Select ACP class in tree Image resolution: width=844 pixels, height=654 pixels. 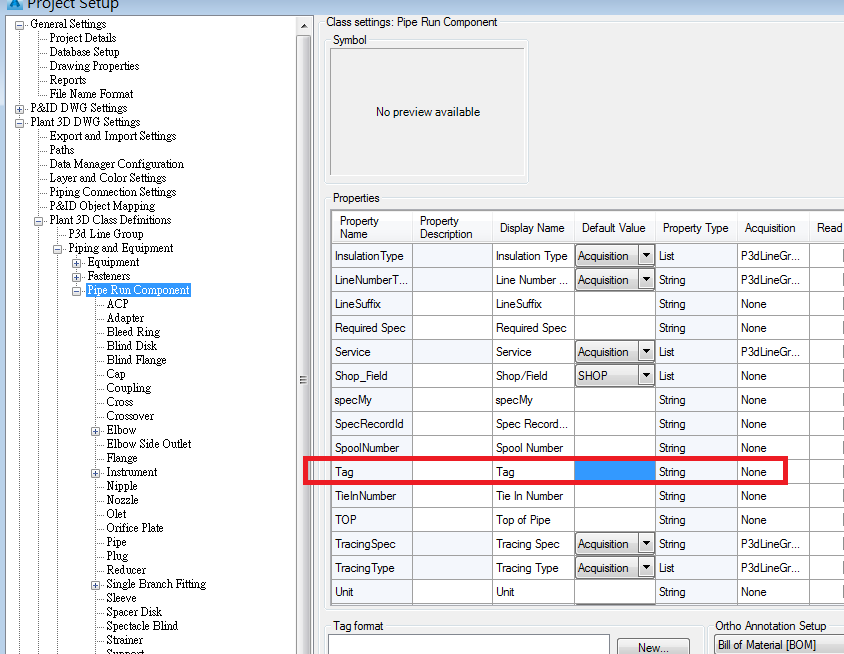pos(117,304)
